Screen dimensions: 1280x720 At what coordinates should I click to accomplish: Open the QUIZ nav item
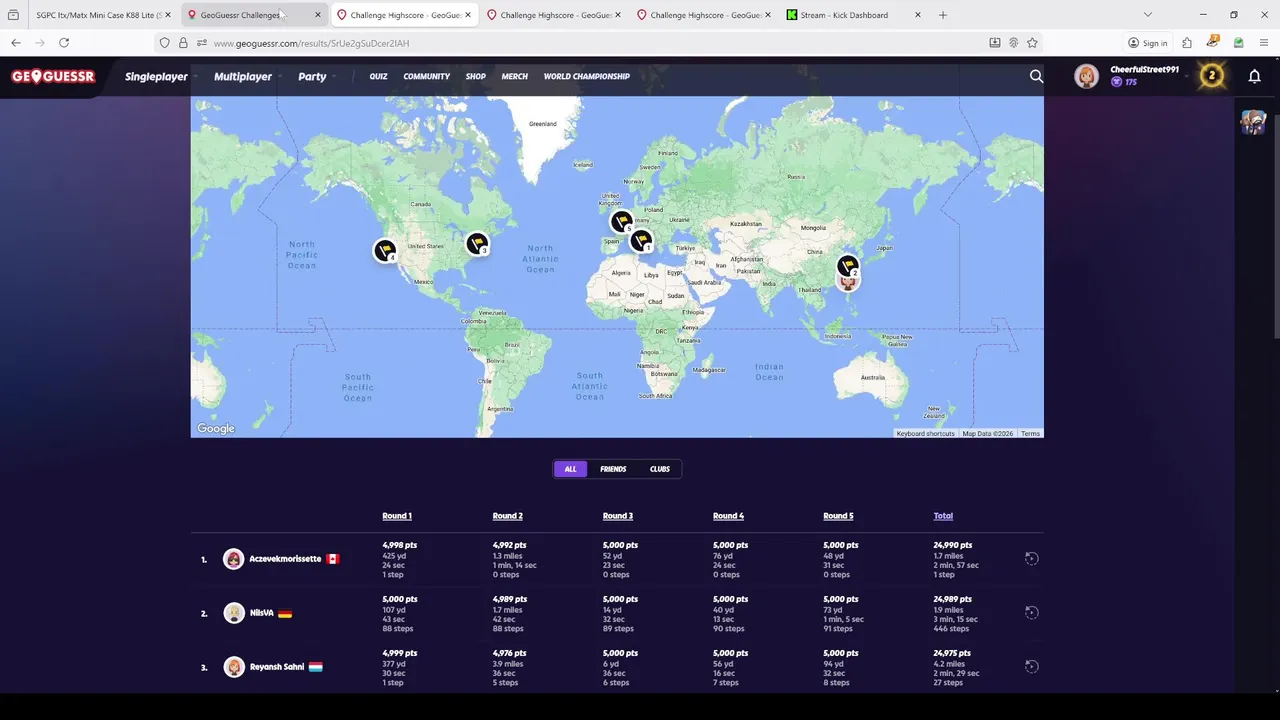tap(378, 76)
